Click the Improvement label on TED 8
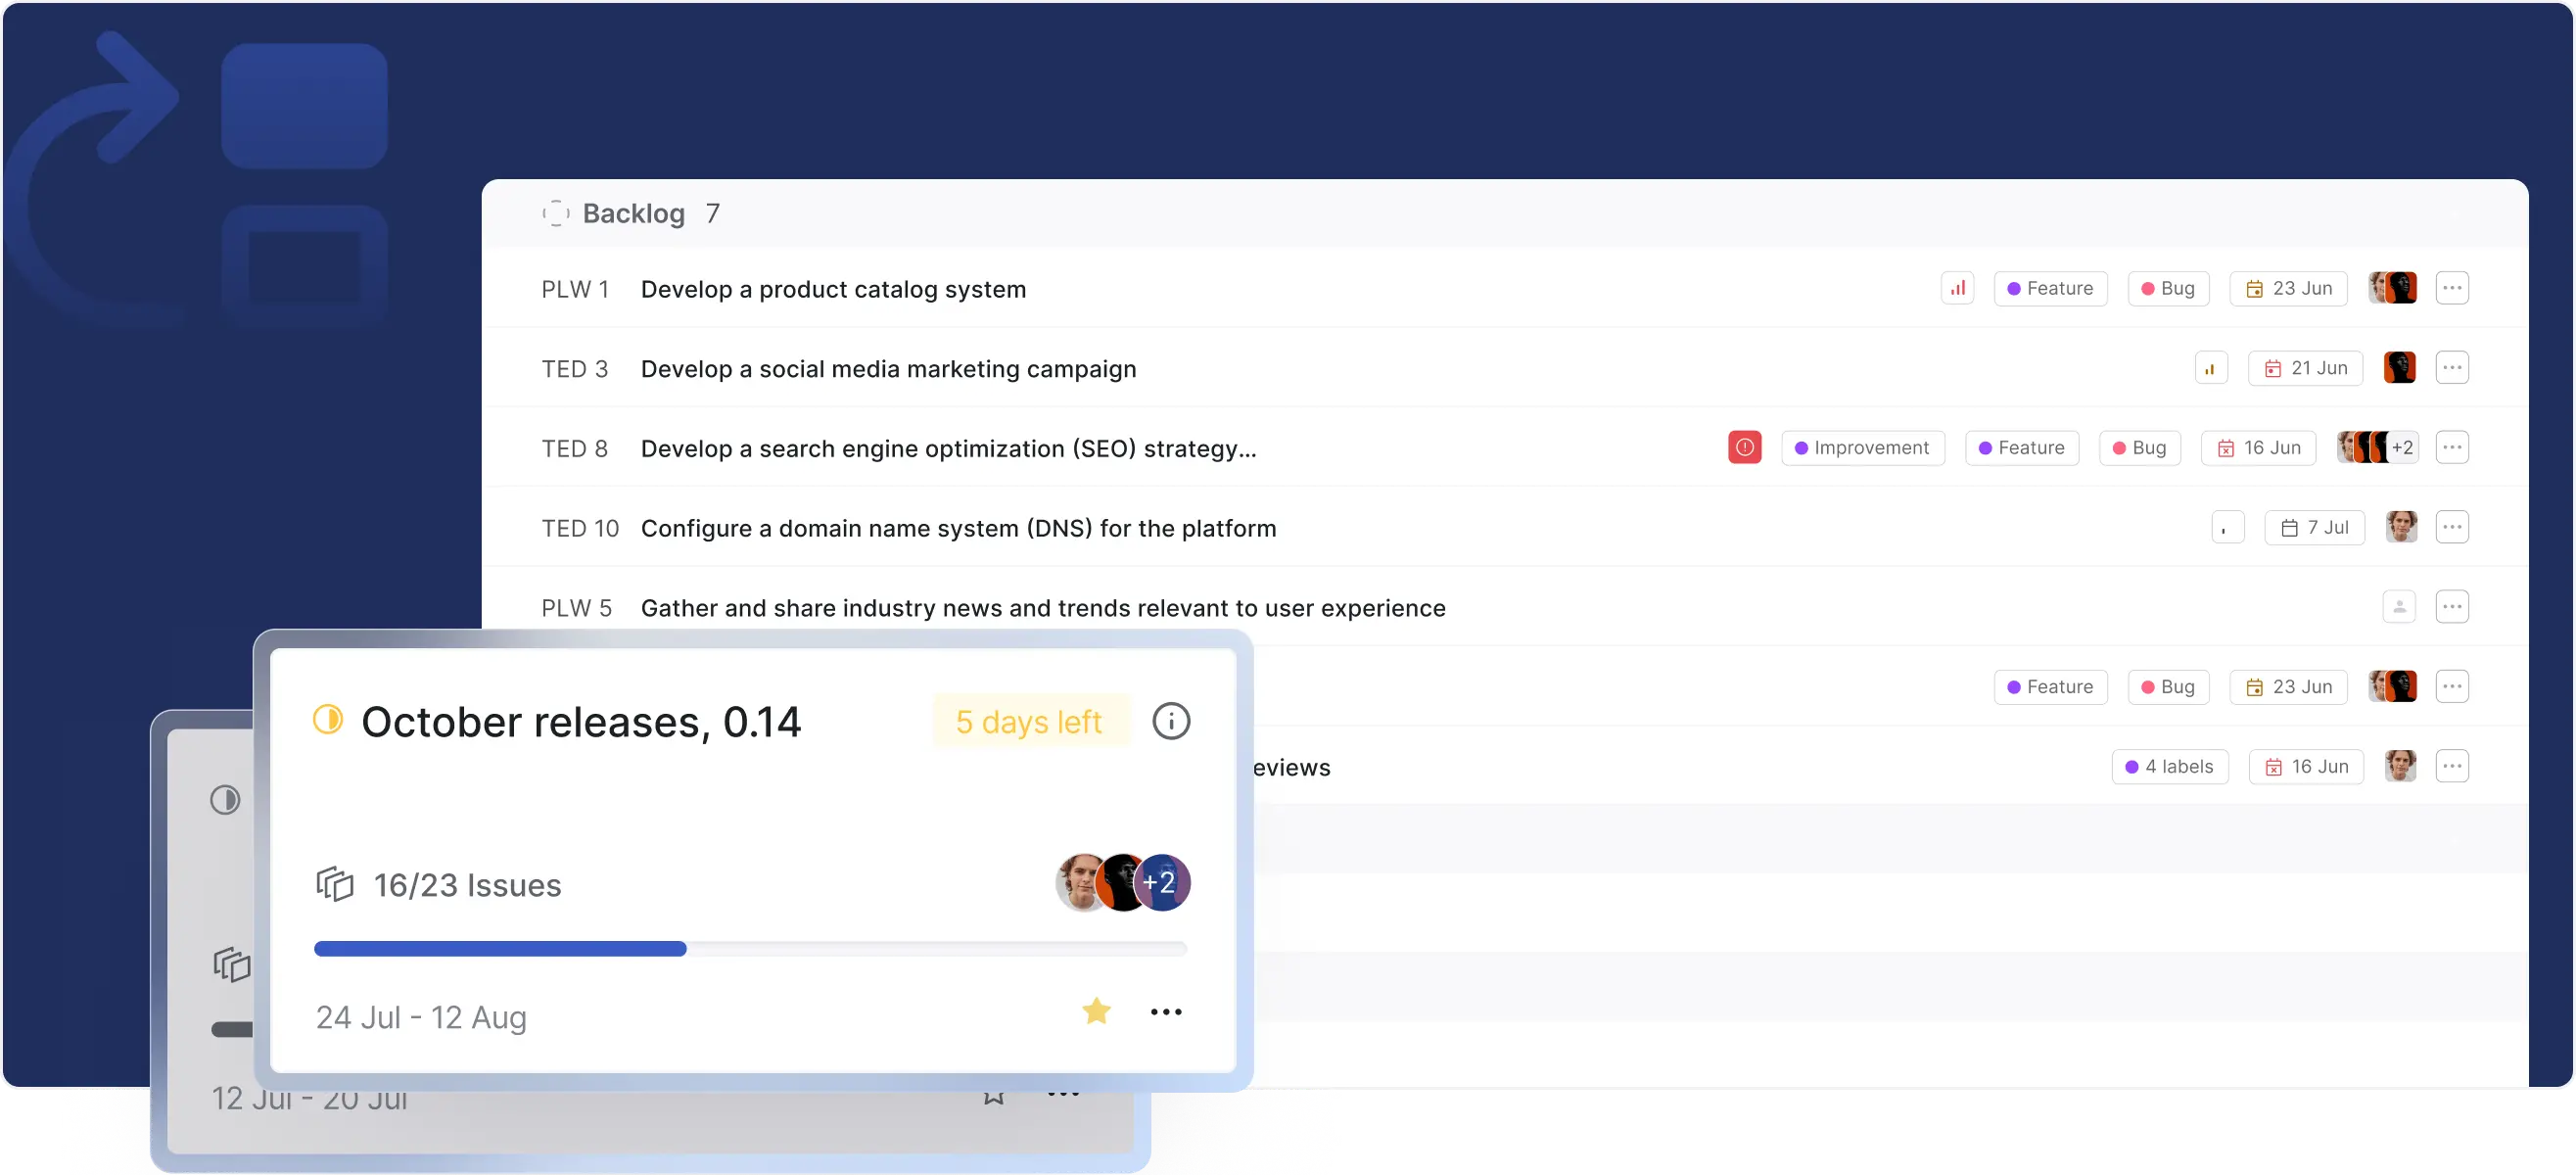 1862,448
